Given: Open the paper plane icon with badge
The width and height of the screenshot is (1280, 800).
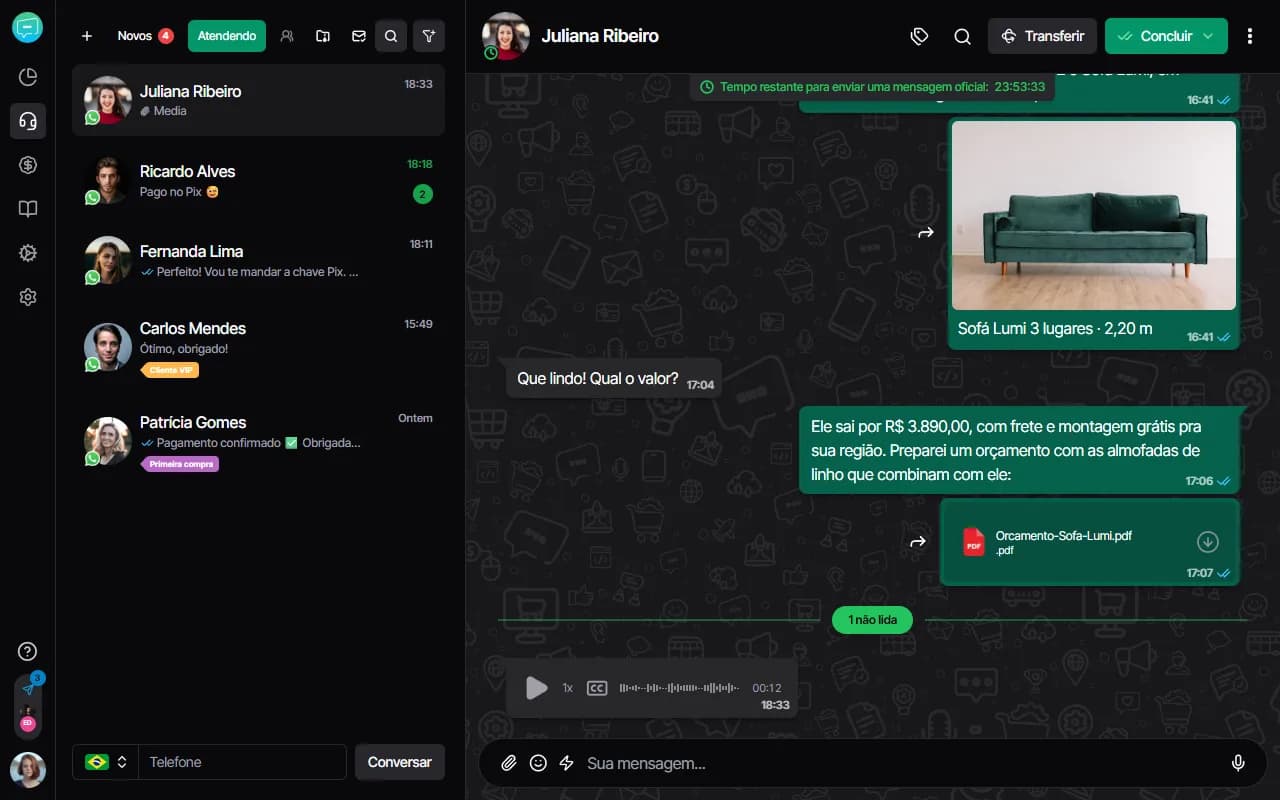Looking at the screenshot, I should click(x=28, y=688).
